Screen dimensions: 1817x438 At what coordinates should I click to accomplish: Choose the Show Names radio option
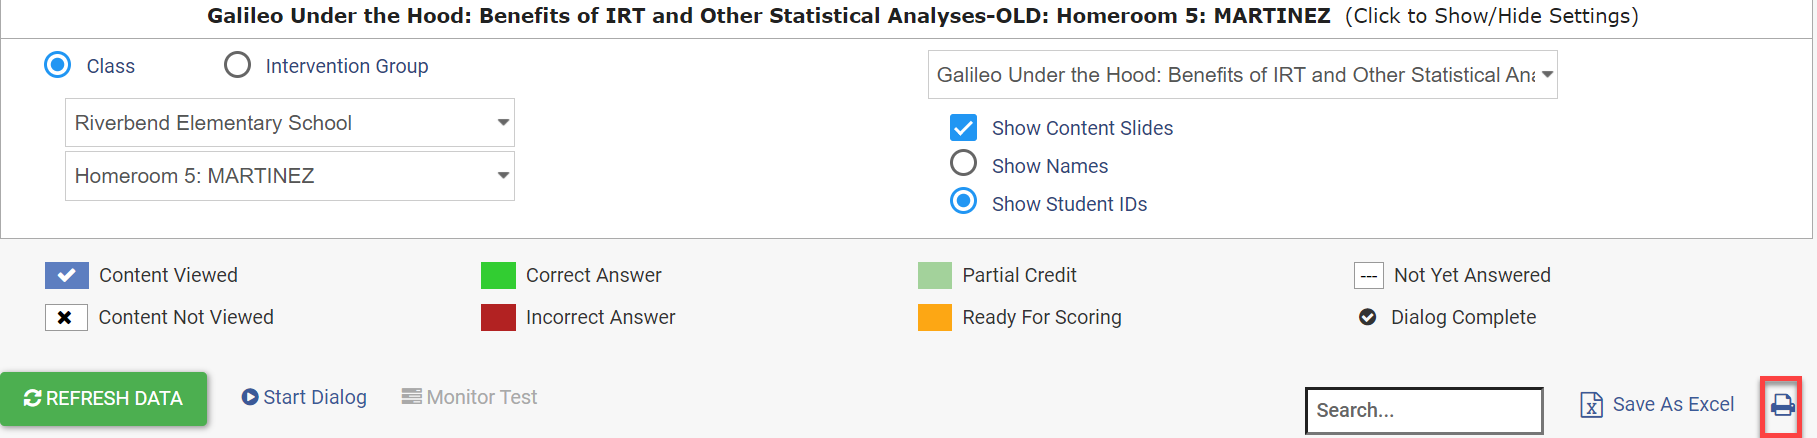pos(963,163)
